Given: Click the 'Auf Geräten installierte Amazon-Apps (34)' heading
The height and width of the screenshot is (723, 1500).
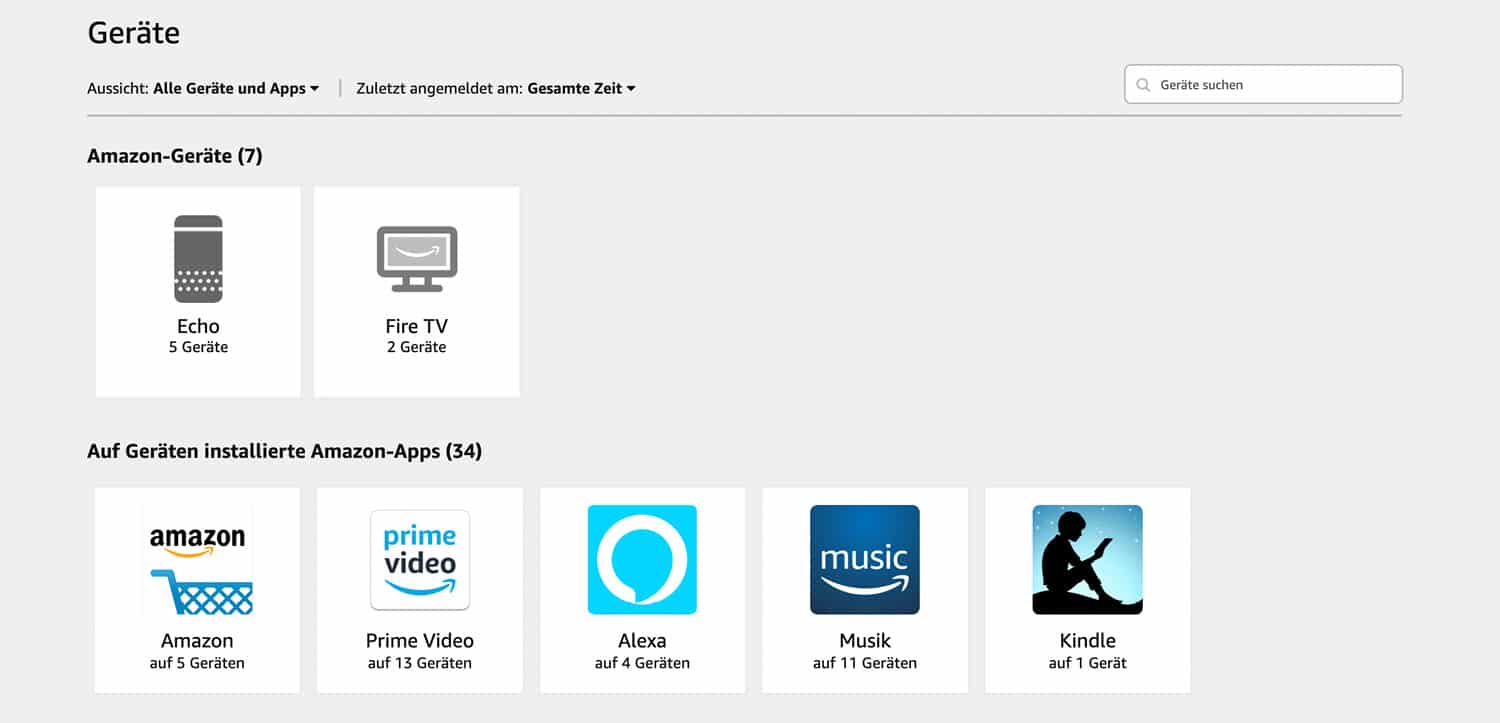Looking at the screenshot, I should point(285,452).
